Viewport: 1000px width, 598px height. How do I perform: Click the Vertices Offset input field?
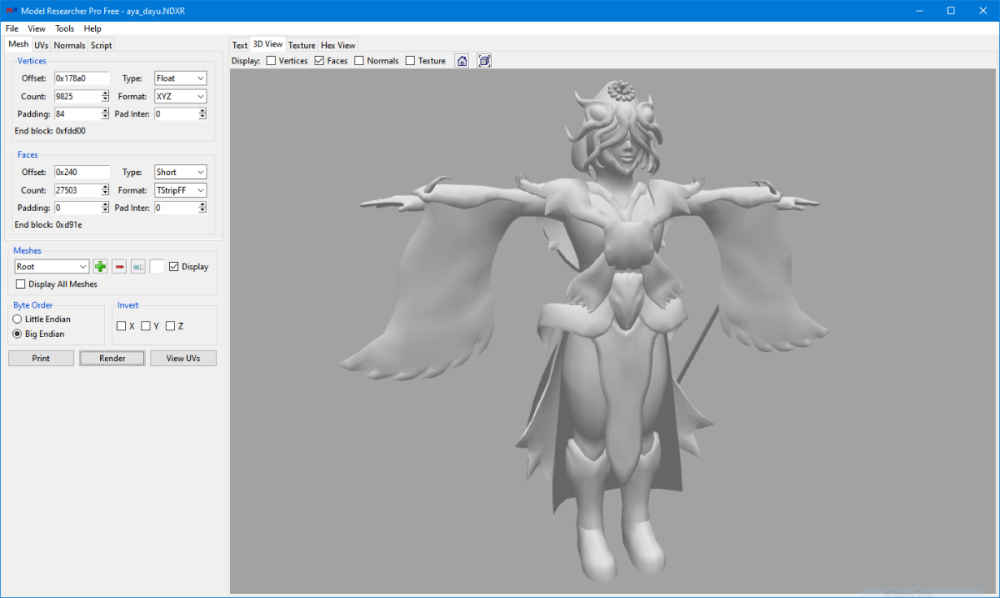81,78
